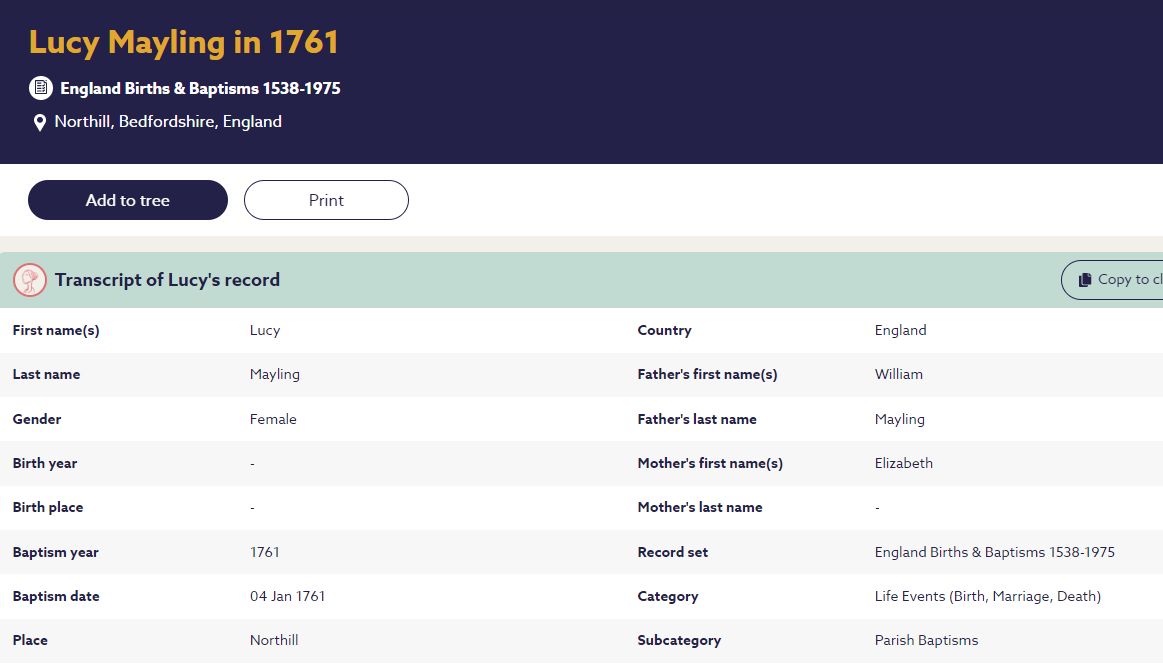The image size is (1163, 664).
Task: Click the record set document icon
Action: click(x=40, y=88)
